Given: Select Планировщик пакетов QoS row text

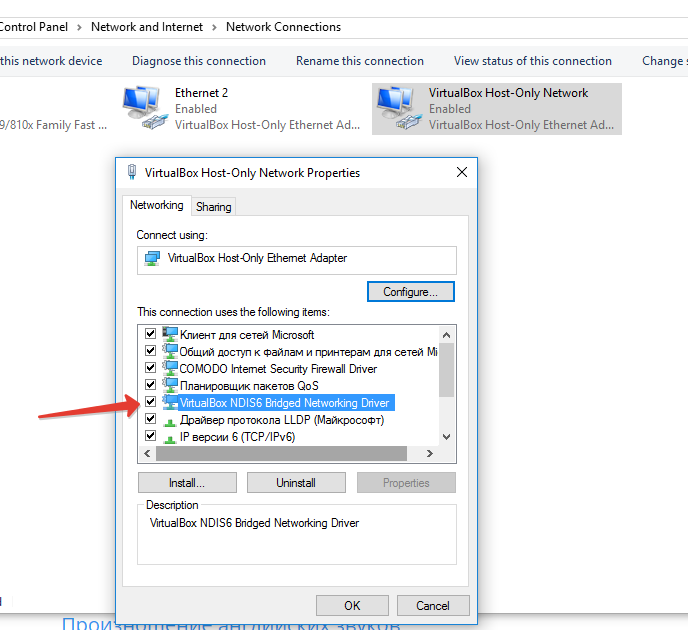Looking at the screenshot, I should click(249, 386).
